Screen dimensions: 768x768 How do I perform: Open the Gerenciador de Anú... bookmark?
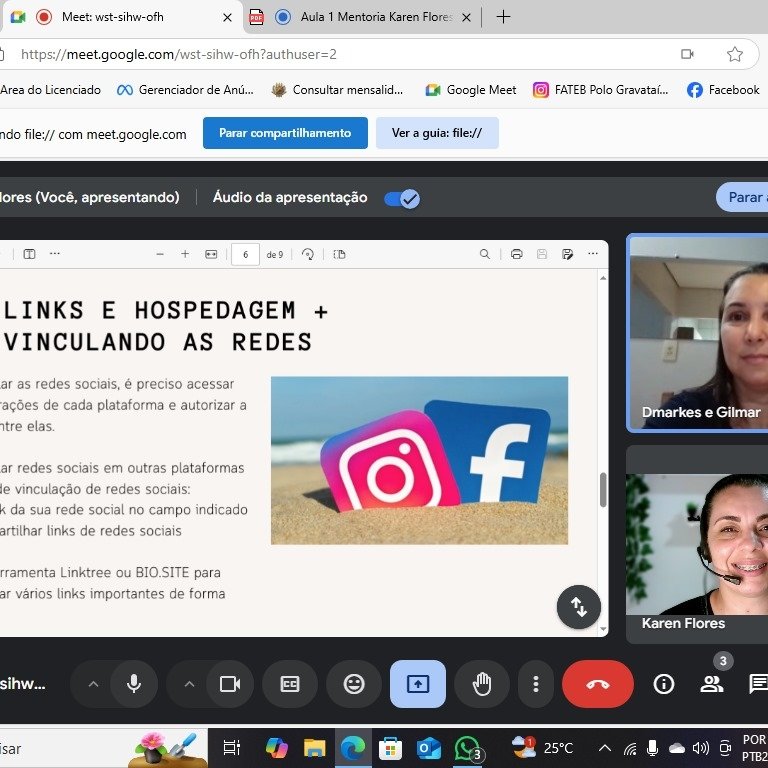coord(185,90)
